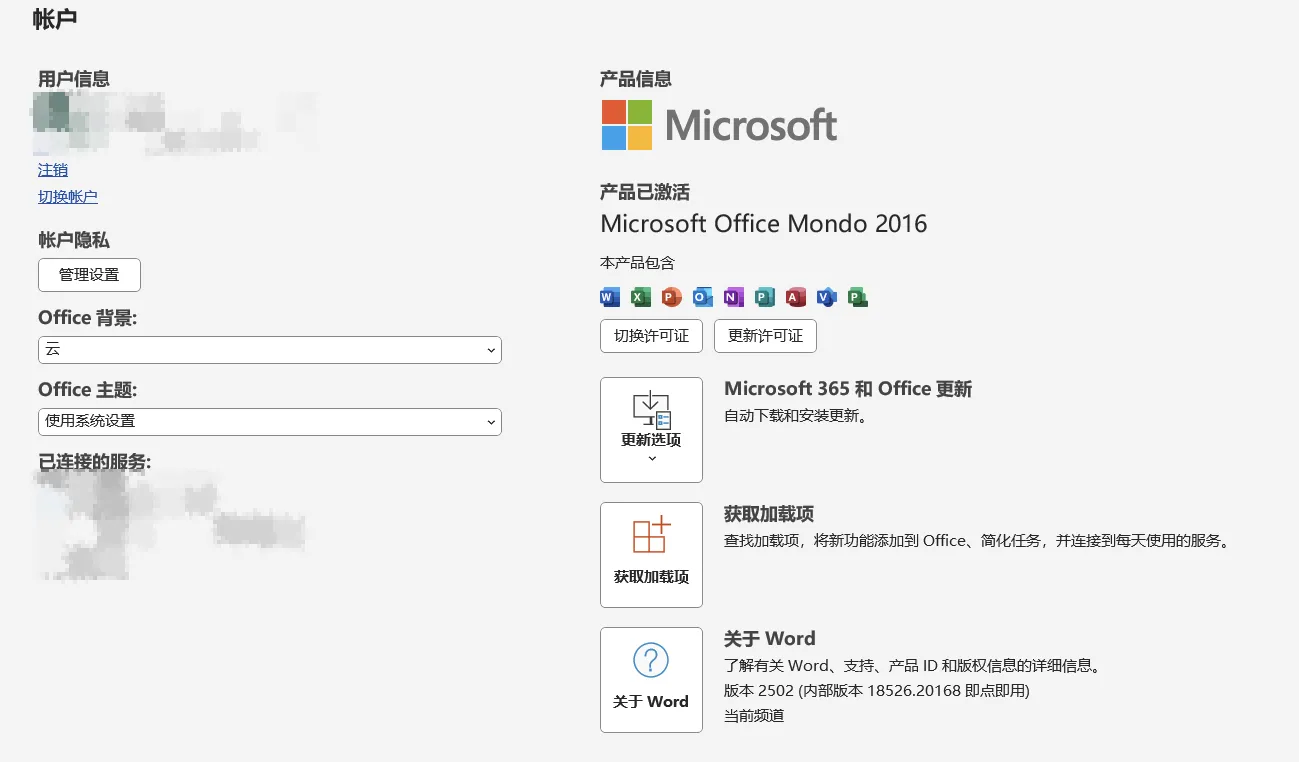The image size is (1299, 762).
Task: Select the Excel app icon
Action: (640, 297)
